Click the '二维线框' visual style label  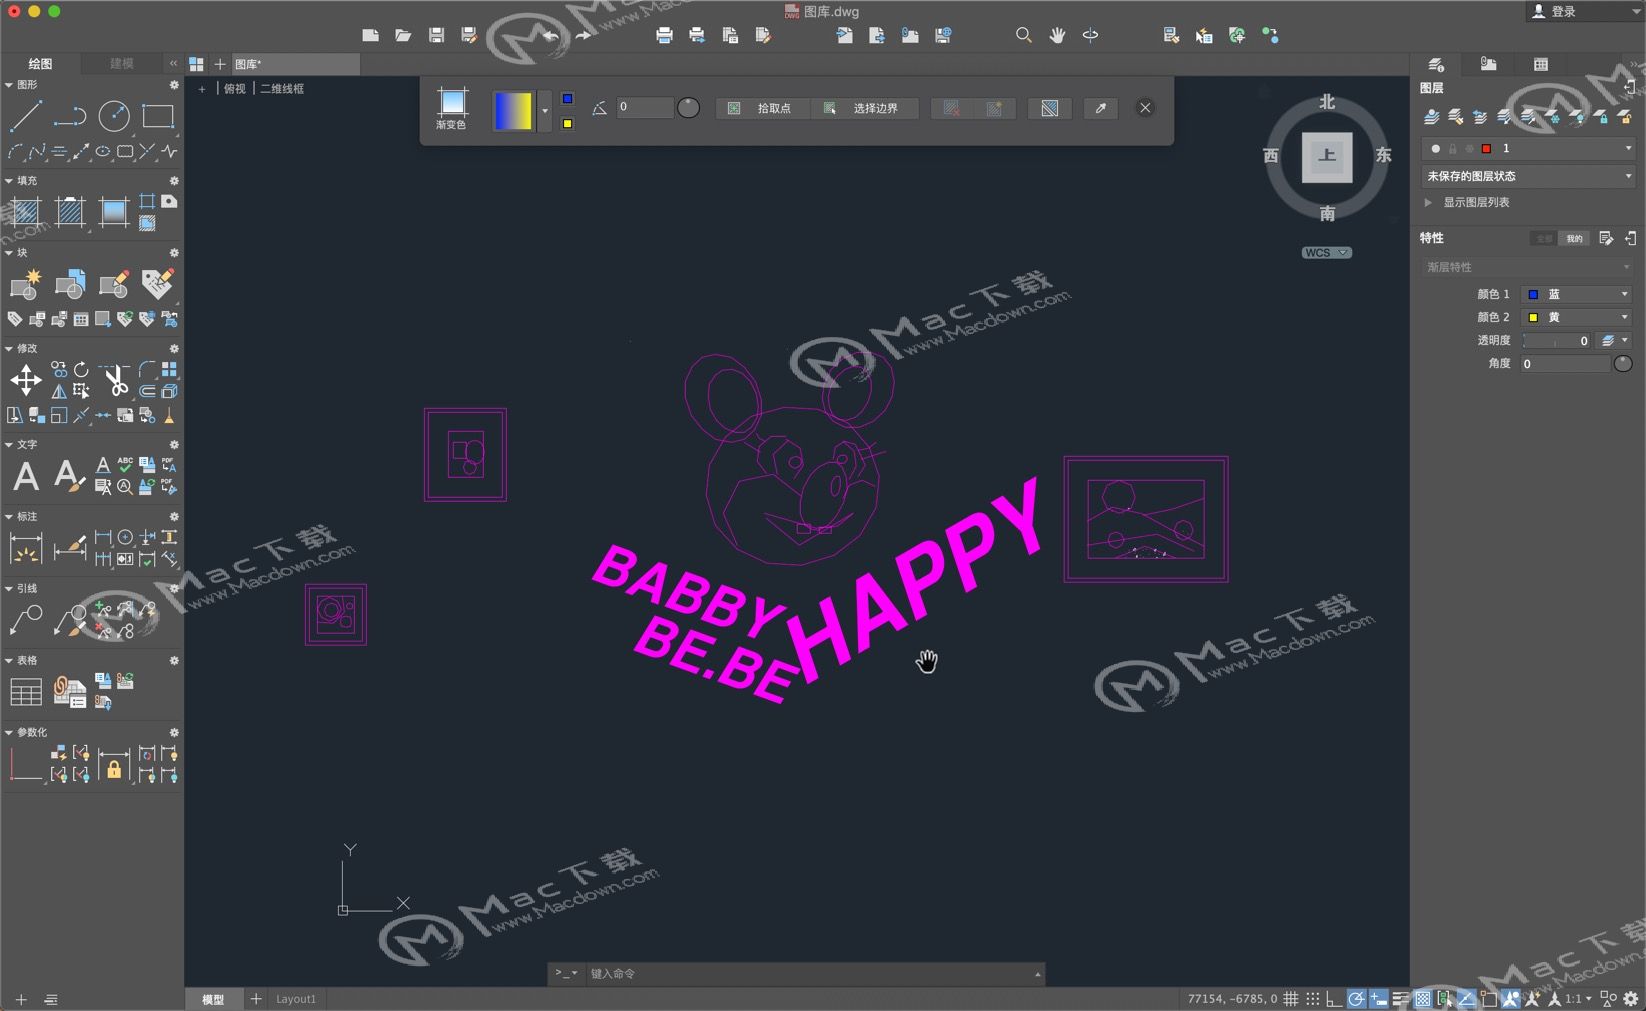[282, 88]
